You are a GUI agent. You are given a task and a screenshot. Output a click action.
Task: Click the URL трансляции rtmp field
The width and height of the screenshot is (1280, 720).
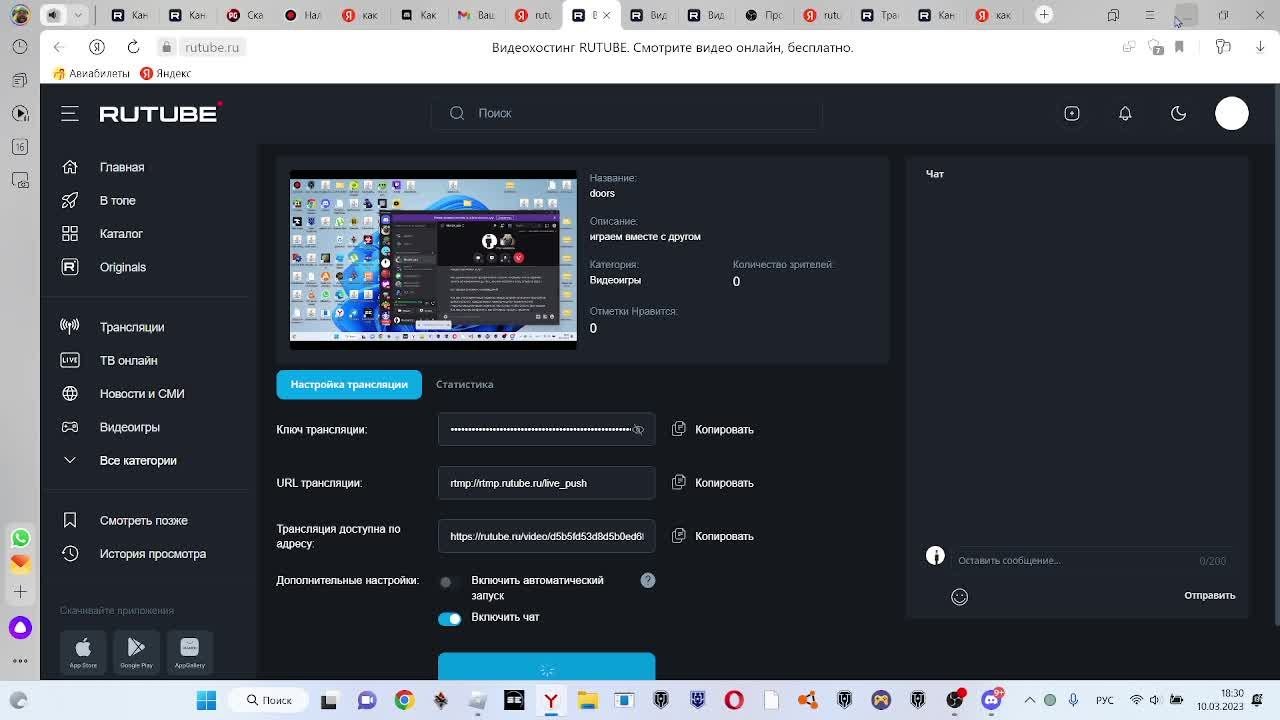(x=546, y=483)
